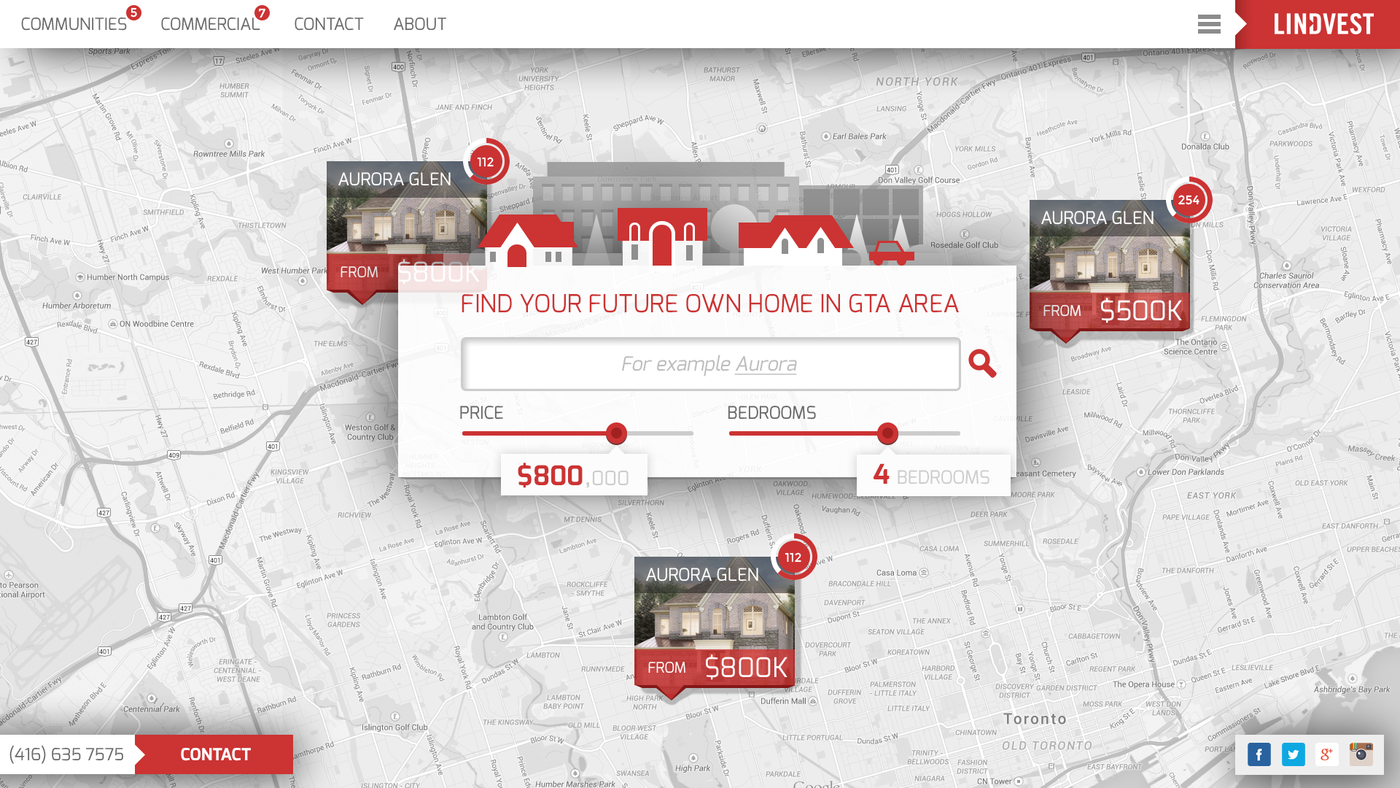The image size is (1400, 788).
Task: Adjust the PRICE slider handle
Action: click(614, 432)
